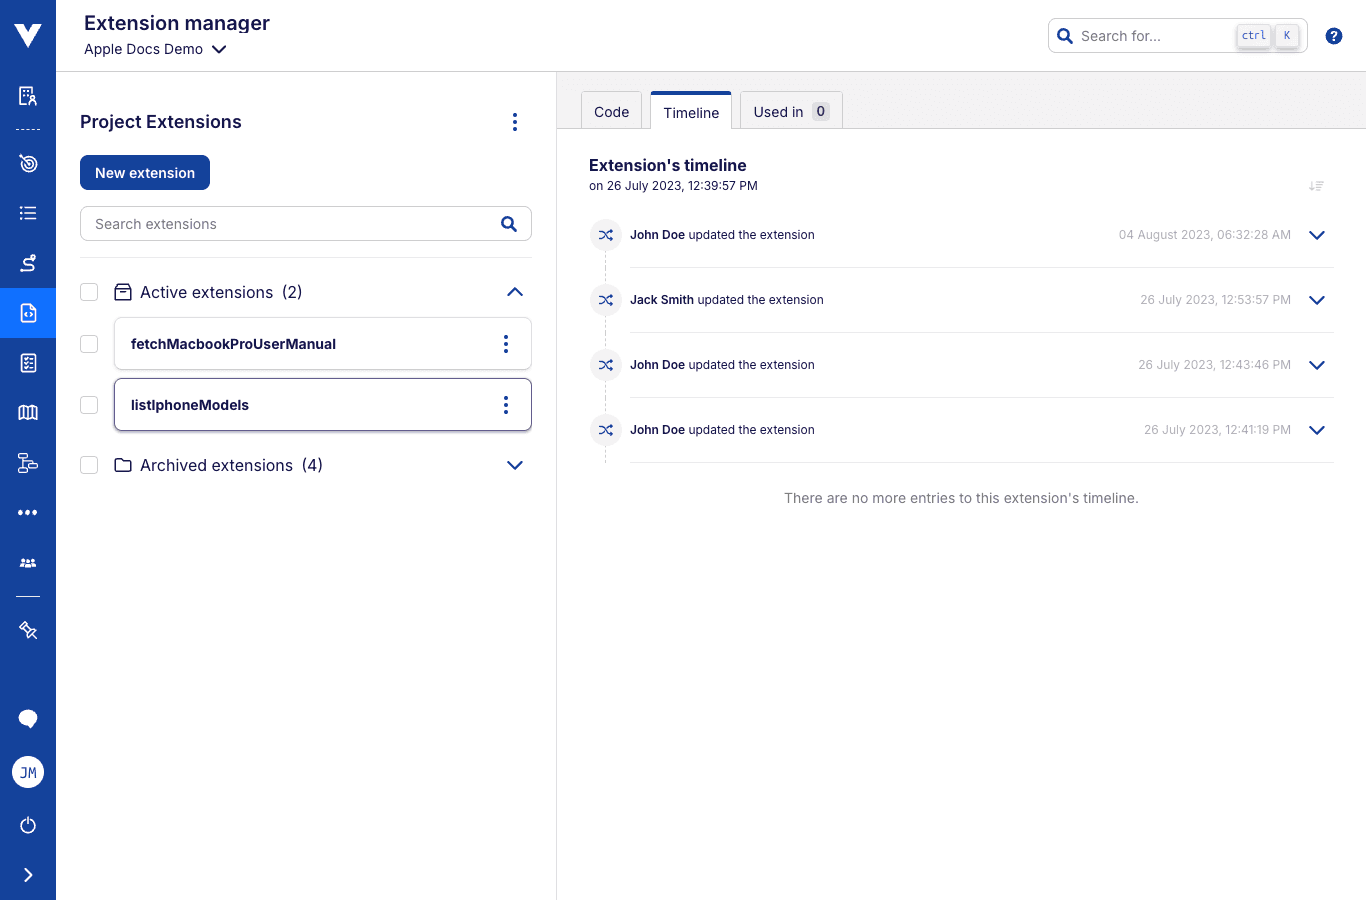This screenshot has height=900, width=1366.
Task: Click the New extension button
Action: (x=145, y=173)
